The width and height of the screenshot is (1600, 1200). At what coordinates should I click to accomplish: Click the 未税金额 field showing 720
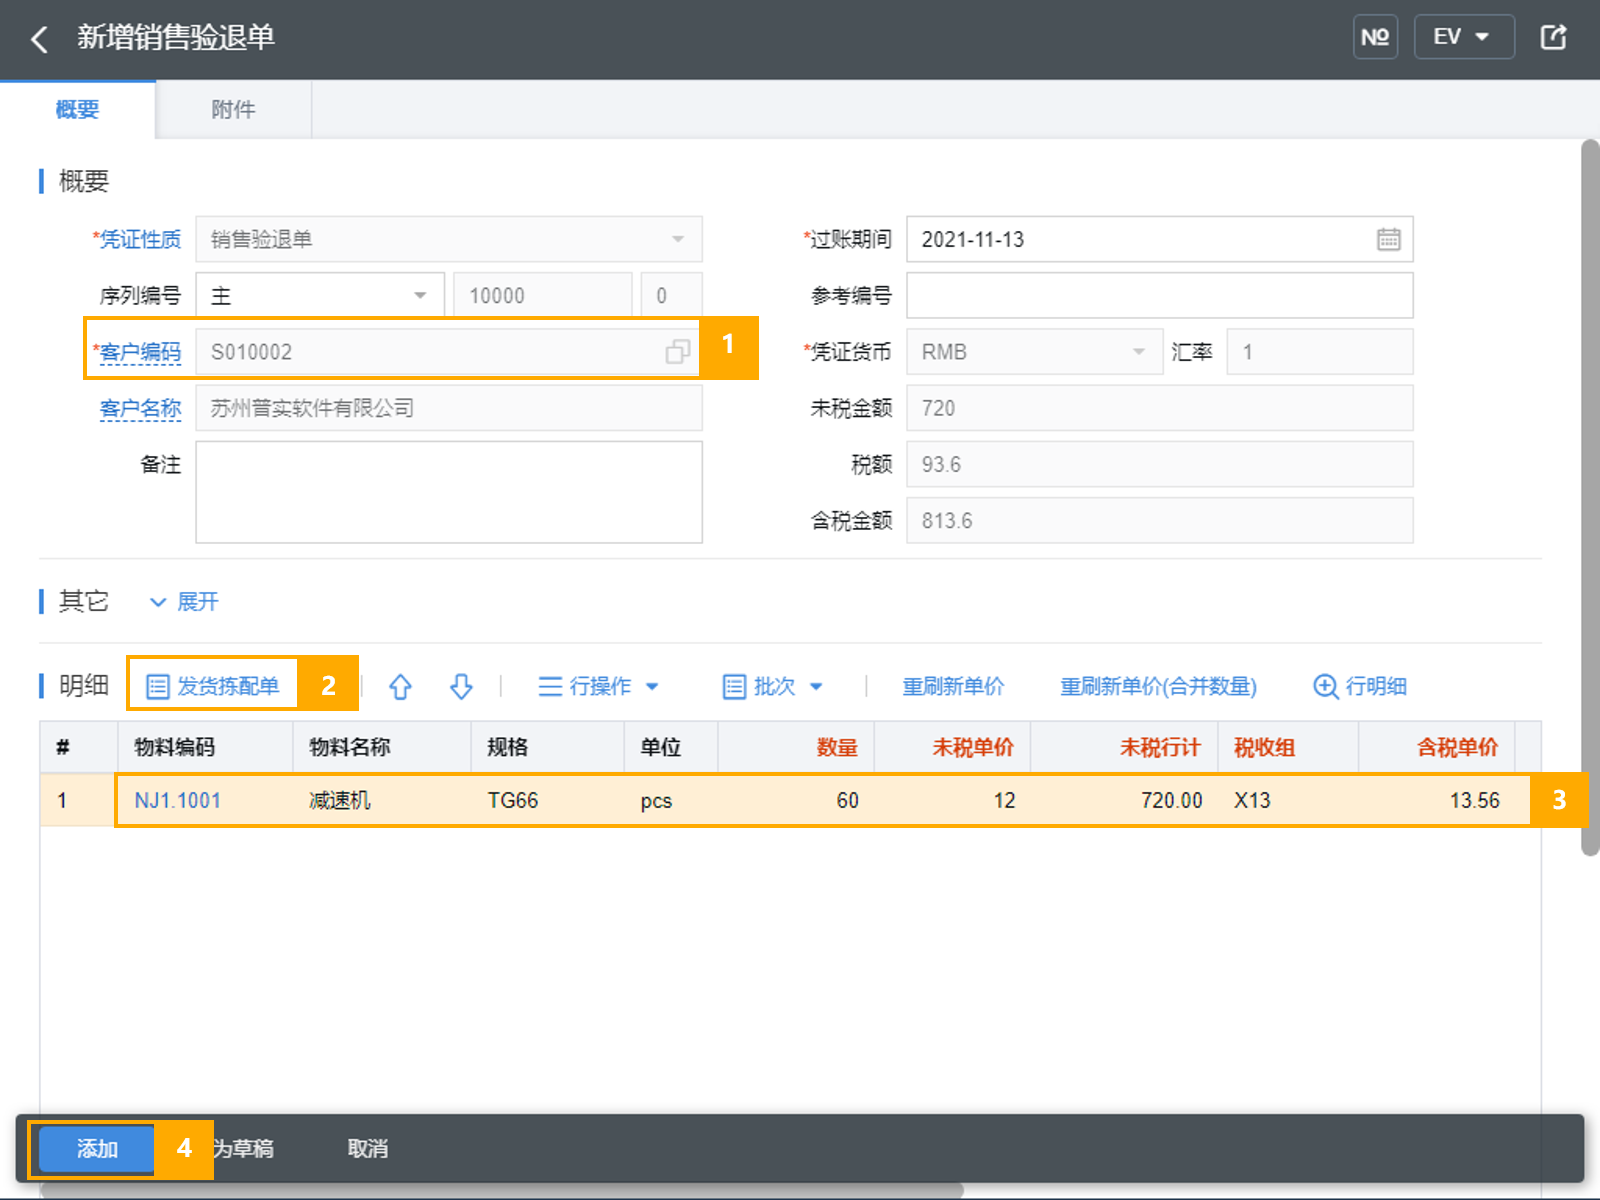tap(1159, 408)
